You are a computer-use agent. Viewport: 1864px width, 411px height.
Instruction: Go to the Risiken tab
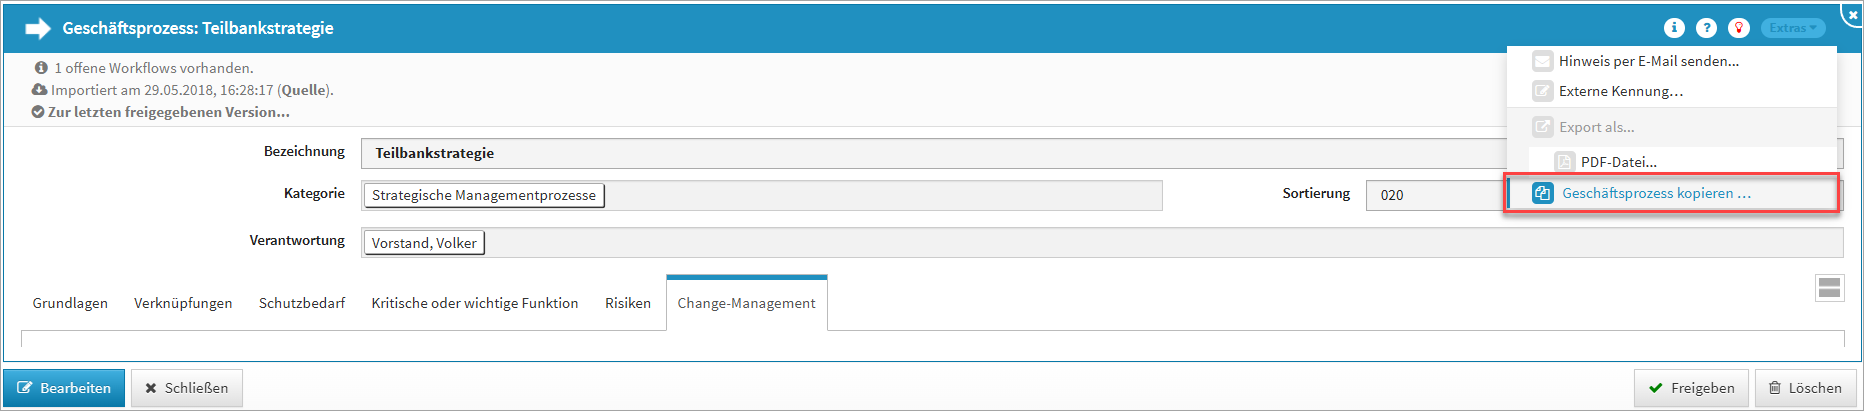[x=628, y=303]
